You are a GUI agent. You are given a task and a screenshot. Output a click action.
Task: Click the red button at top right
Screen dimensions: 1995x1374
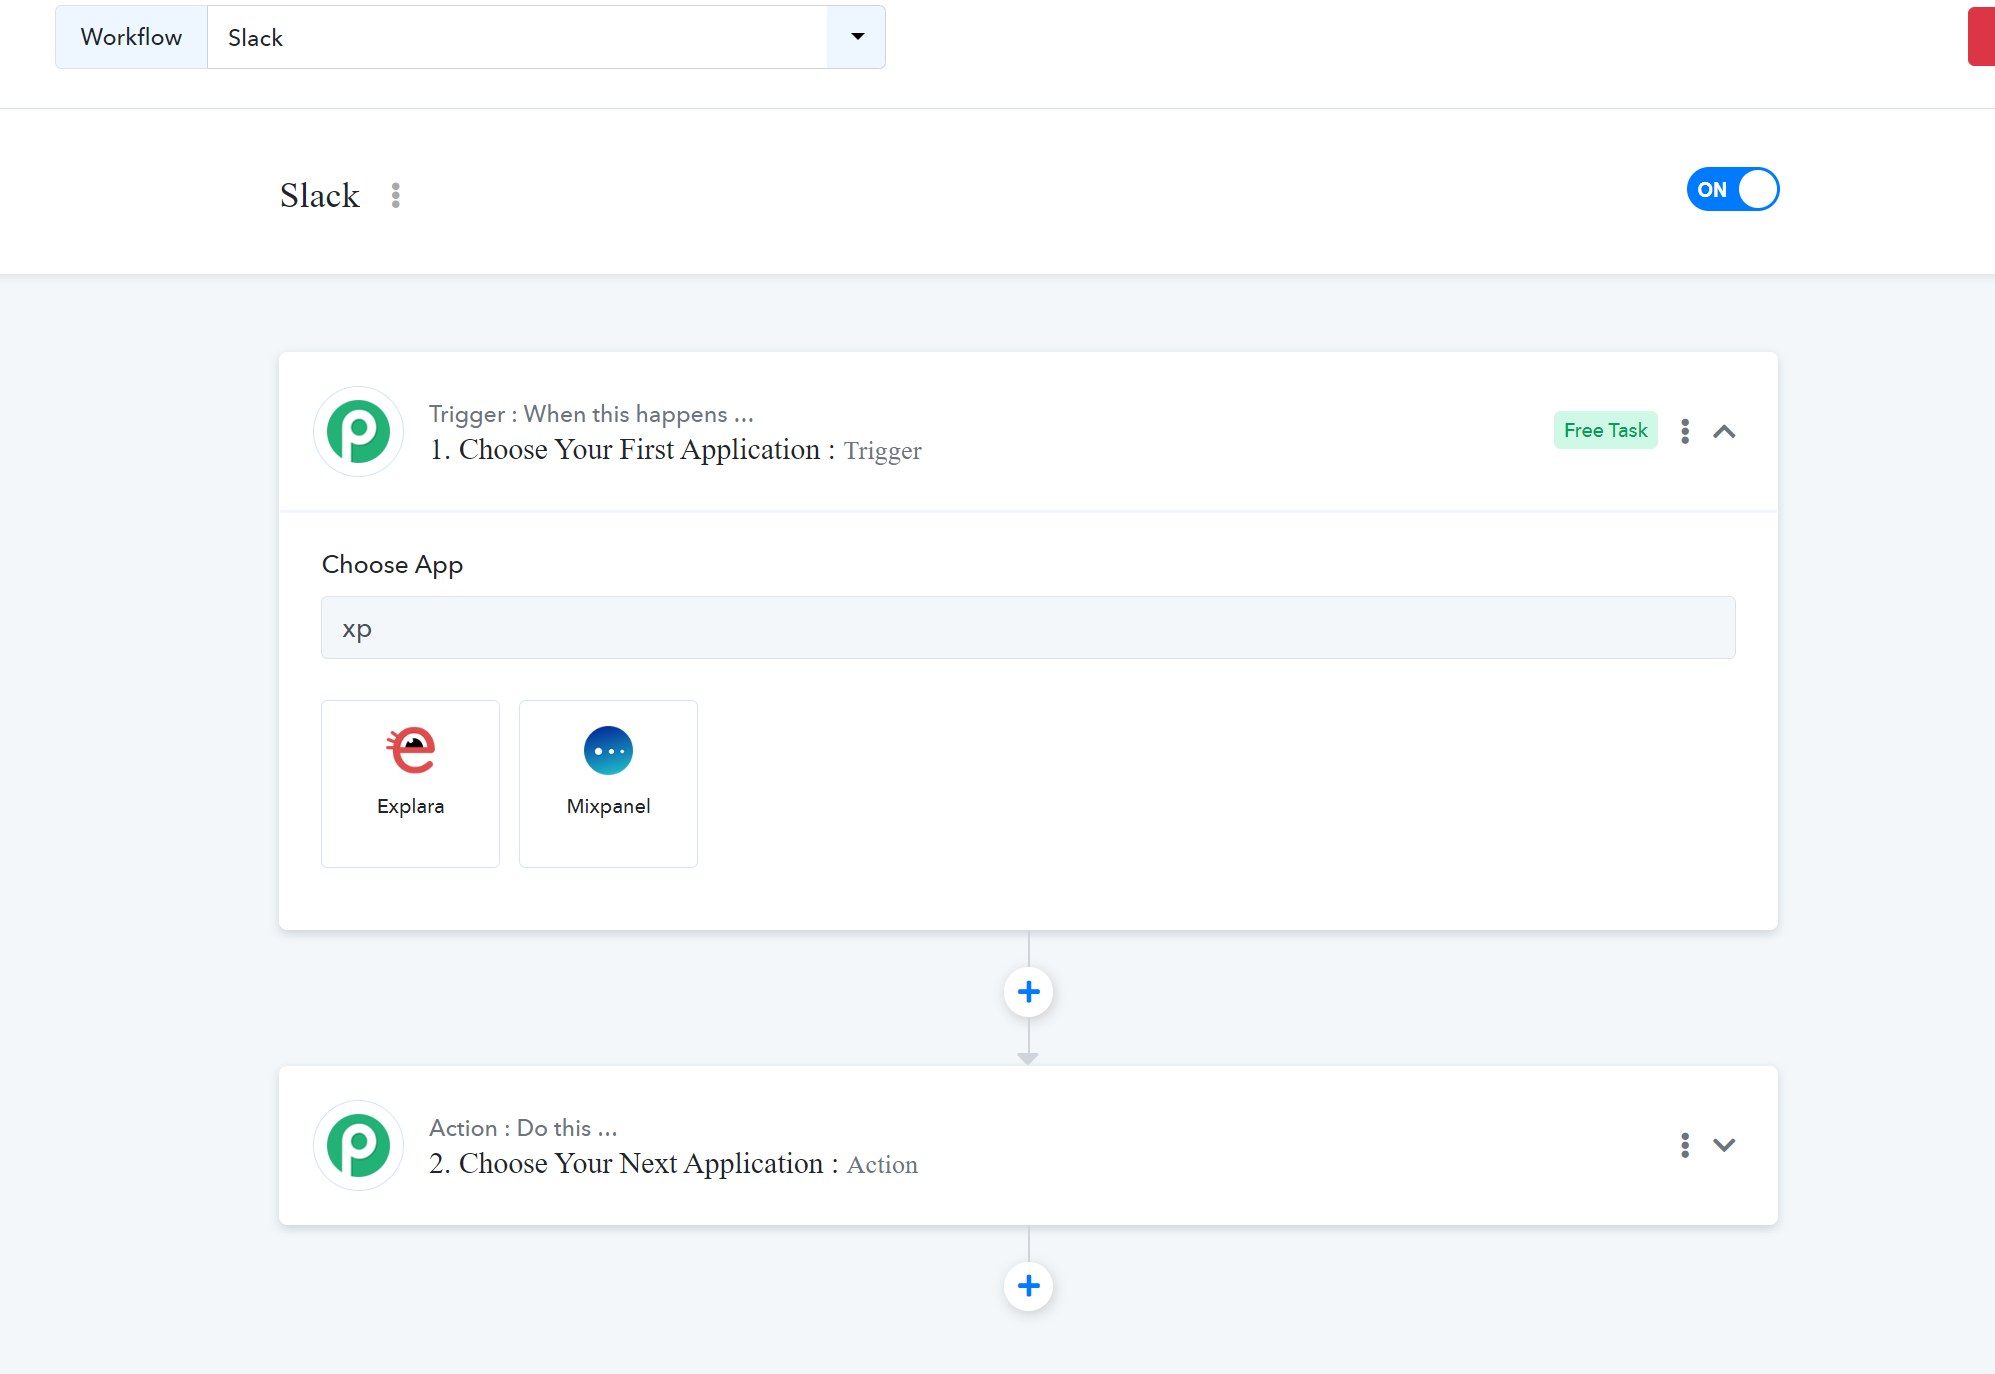[1981, 37]
